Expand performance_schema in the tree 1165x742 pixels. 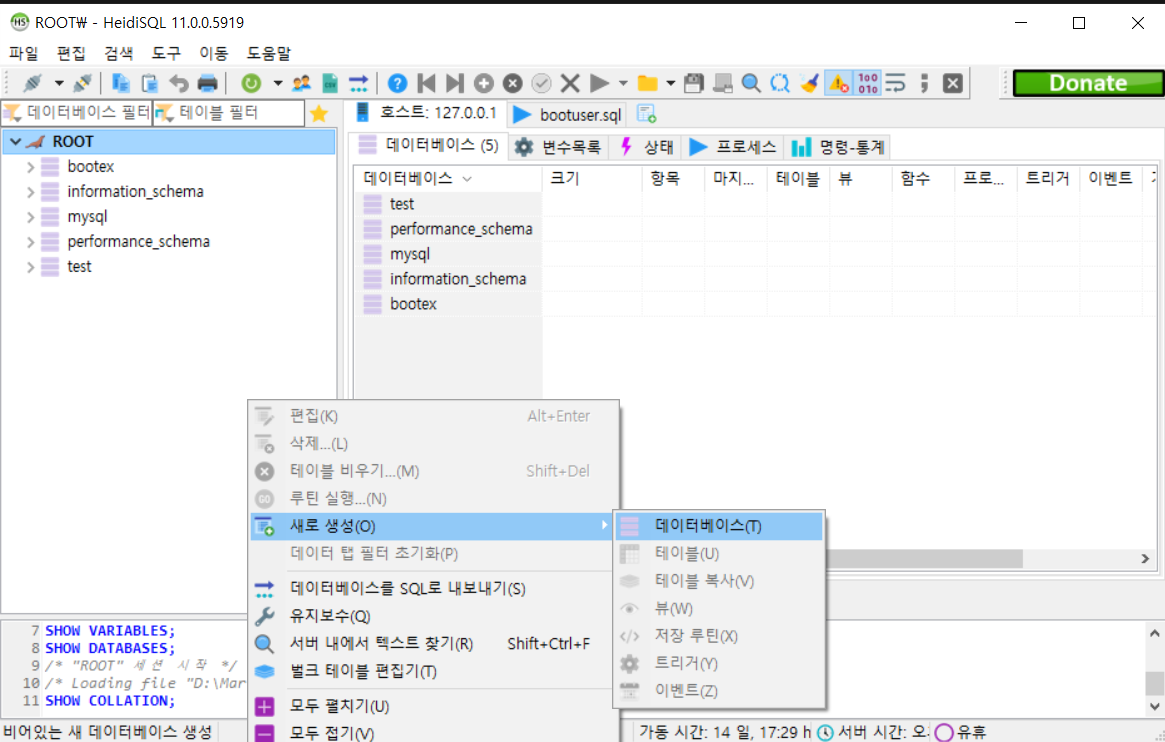pos(30,242)
